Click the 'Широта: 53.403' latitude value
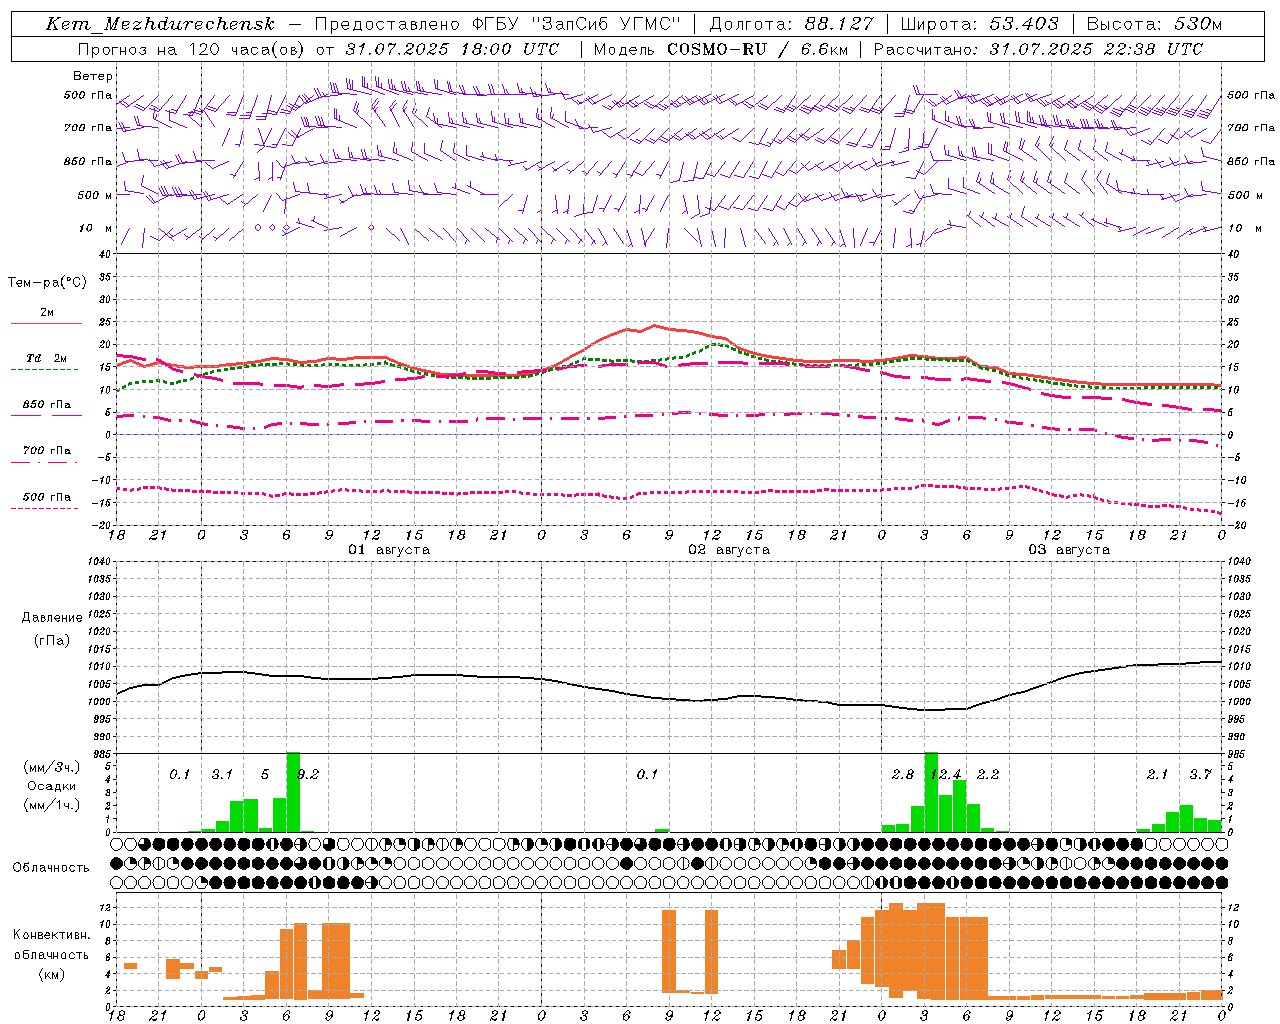Screen dimensions: 1280x1024 (979, 24)
